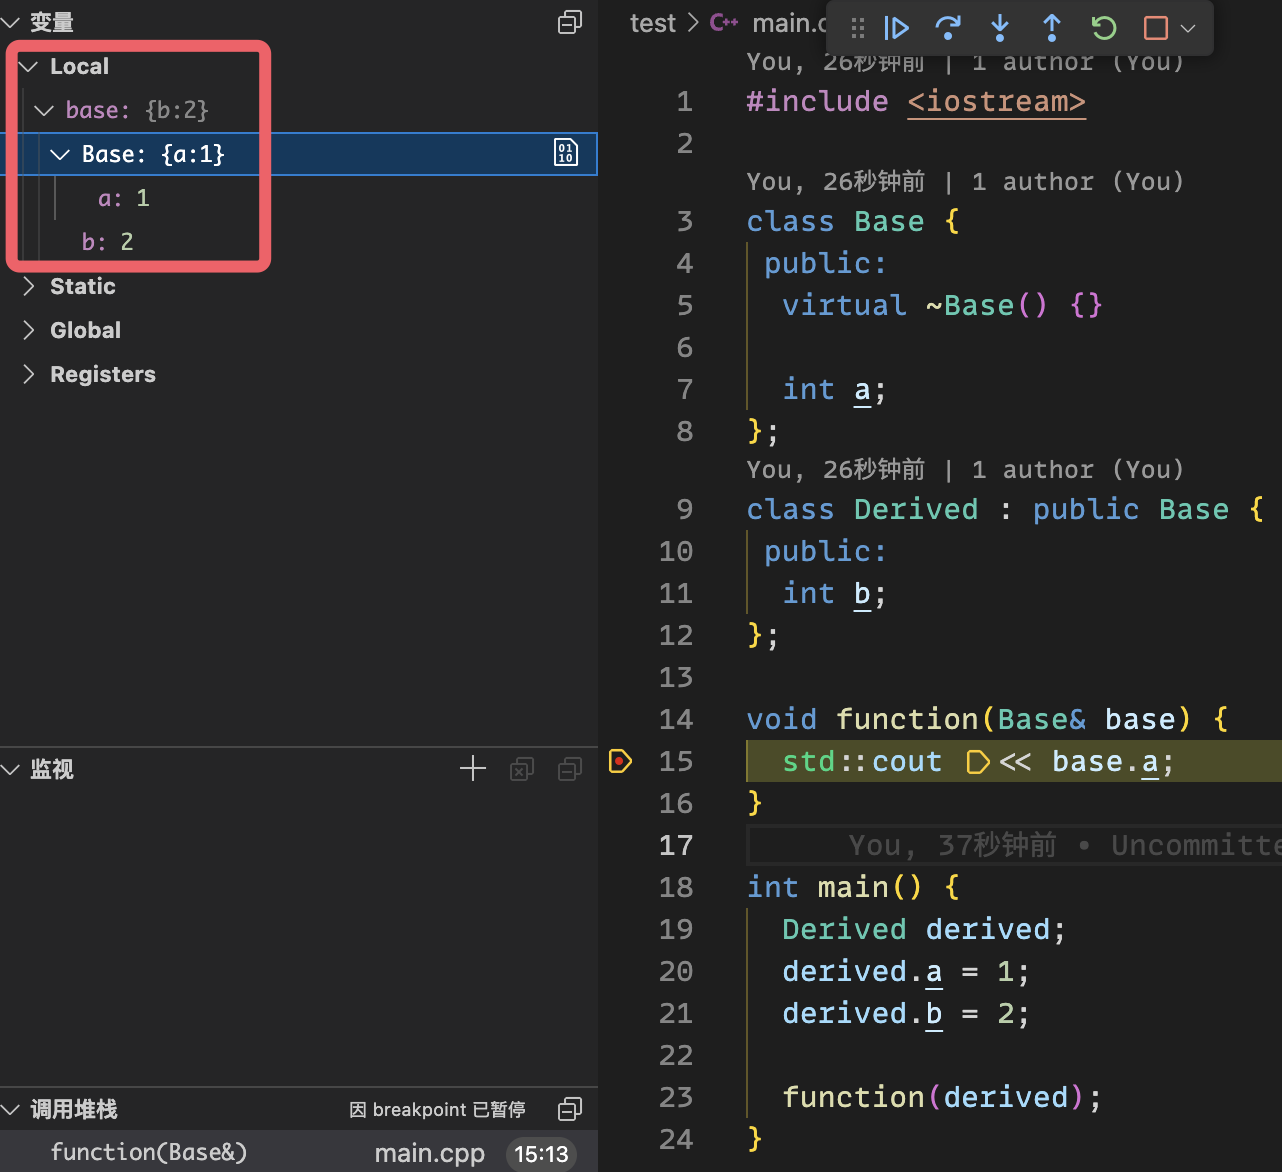Click the author CodeLens above class Derived
1282x1172 pixels.
click(x=965, y=469)
